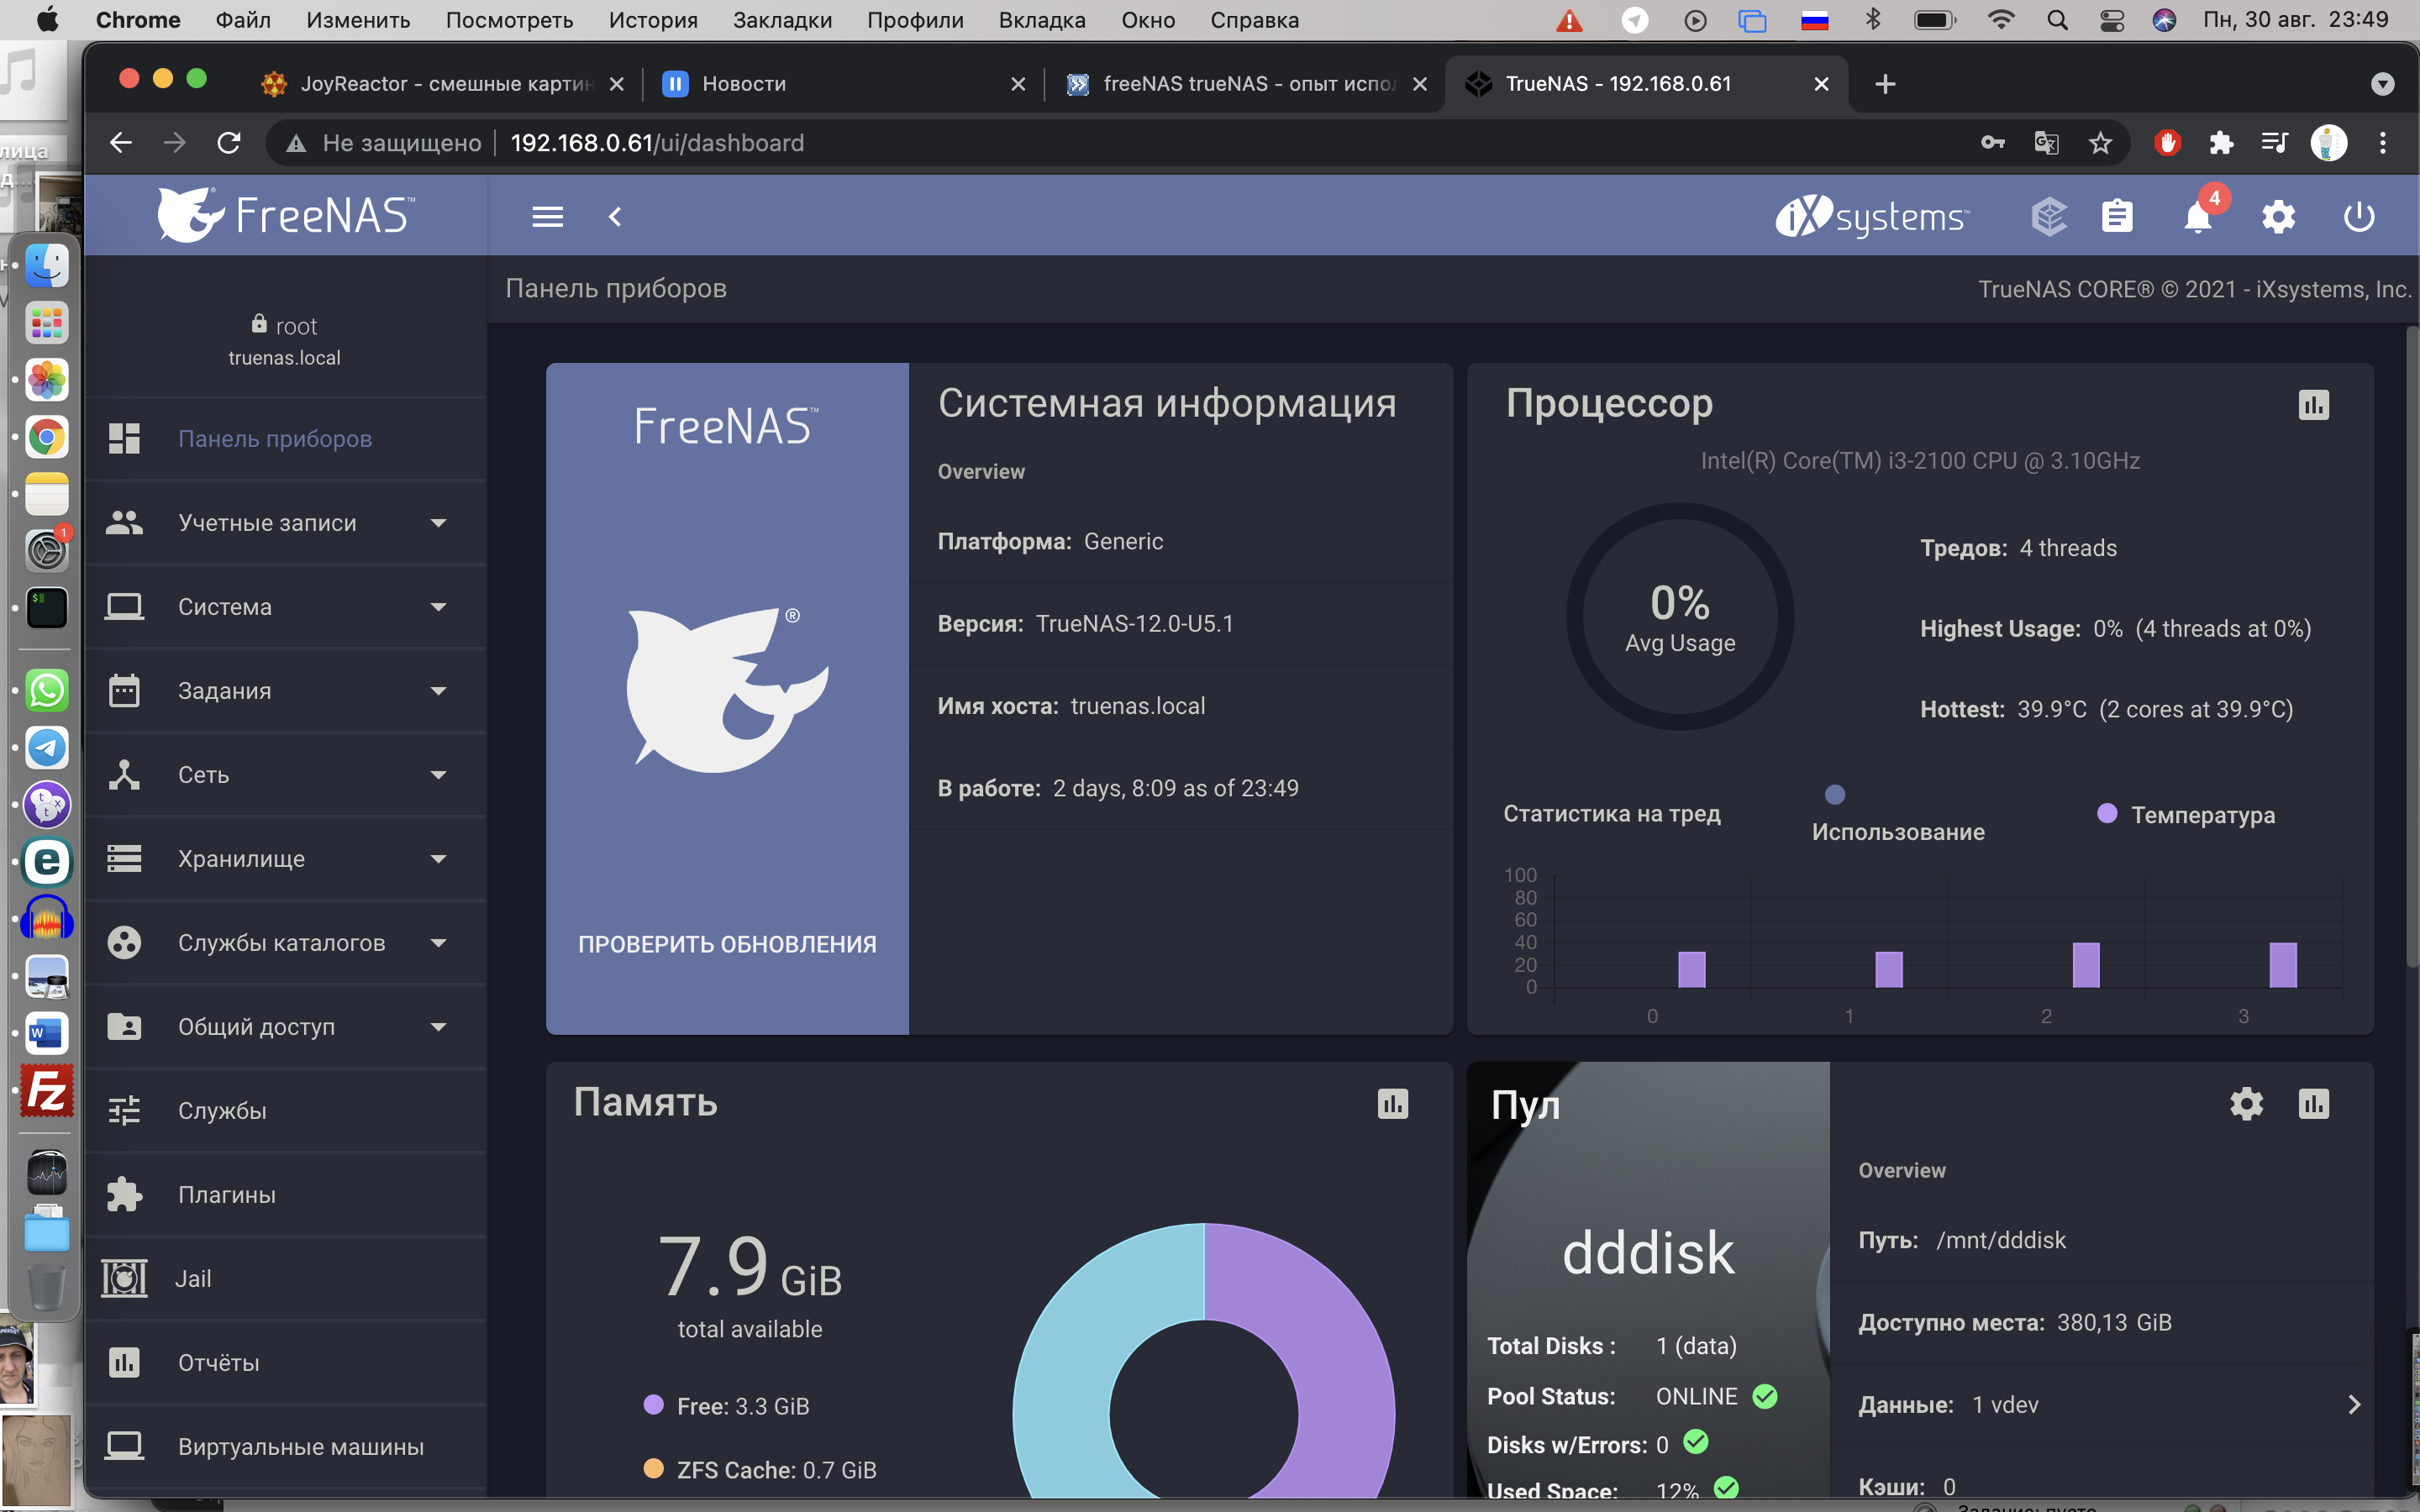Toggle the Использование legend dot

click(1834, 794)
